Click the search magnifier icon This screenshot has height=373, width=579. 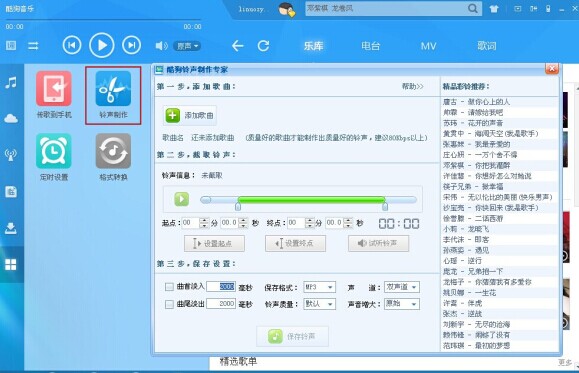coord(473,8)
